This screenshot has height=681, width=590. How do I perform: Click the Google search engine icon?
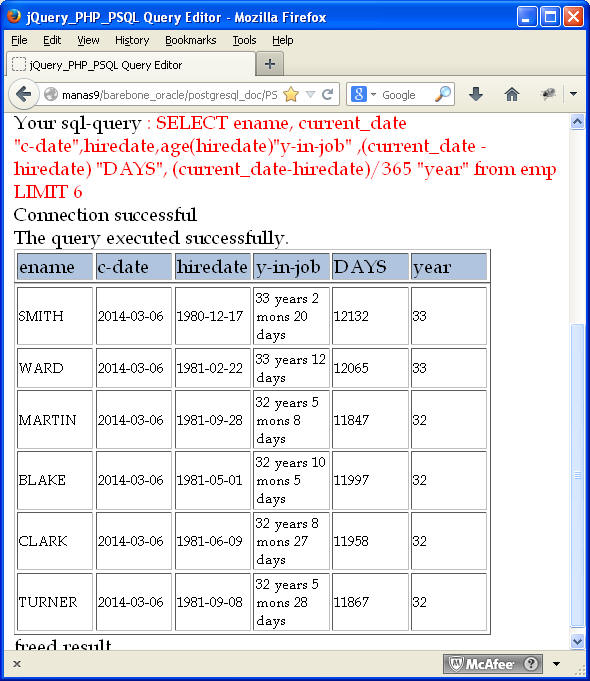coord(358,94)
